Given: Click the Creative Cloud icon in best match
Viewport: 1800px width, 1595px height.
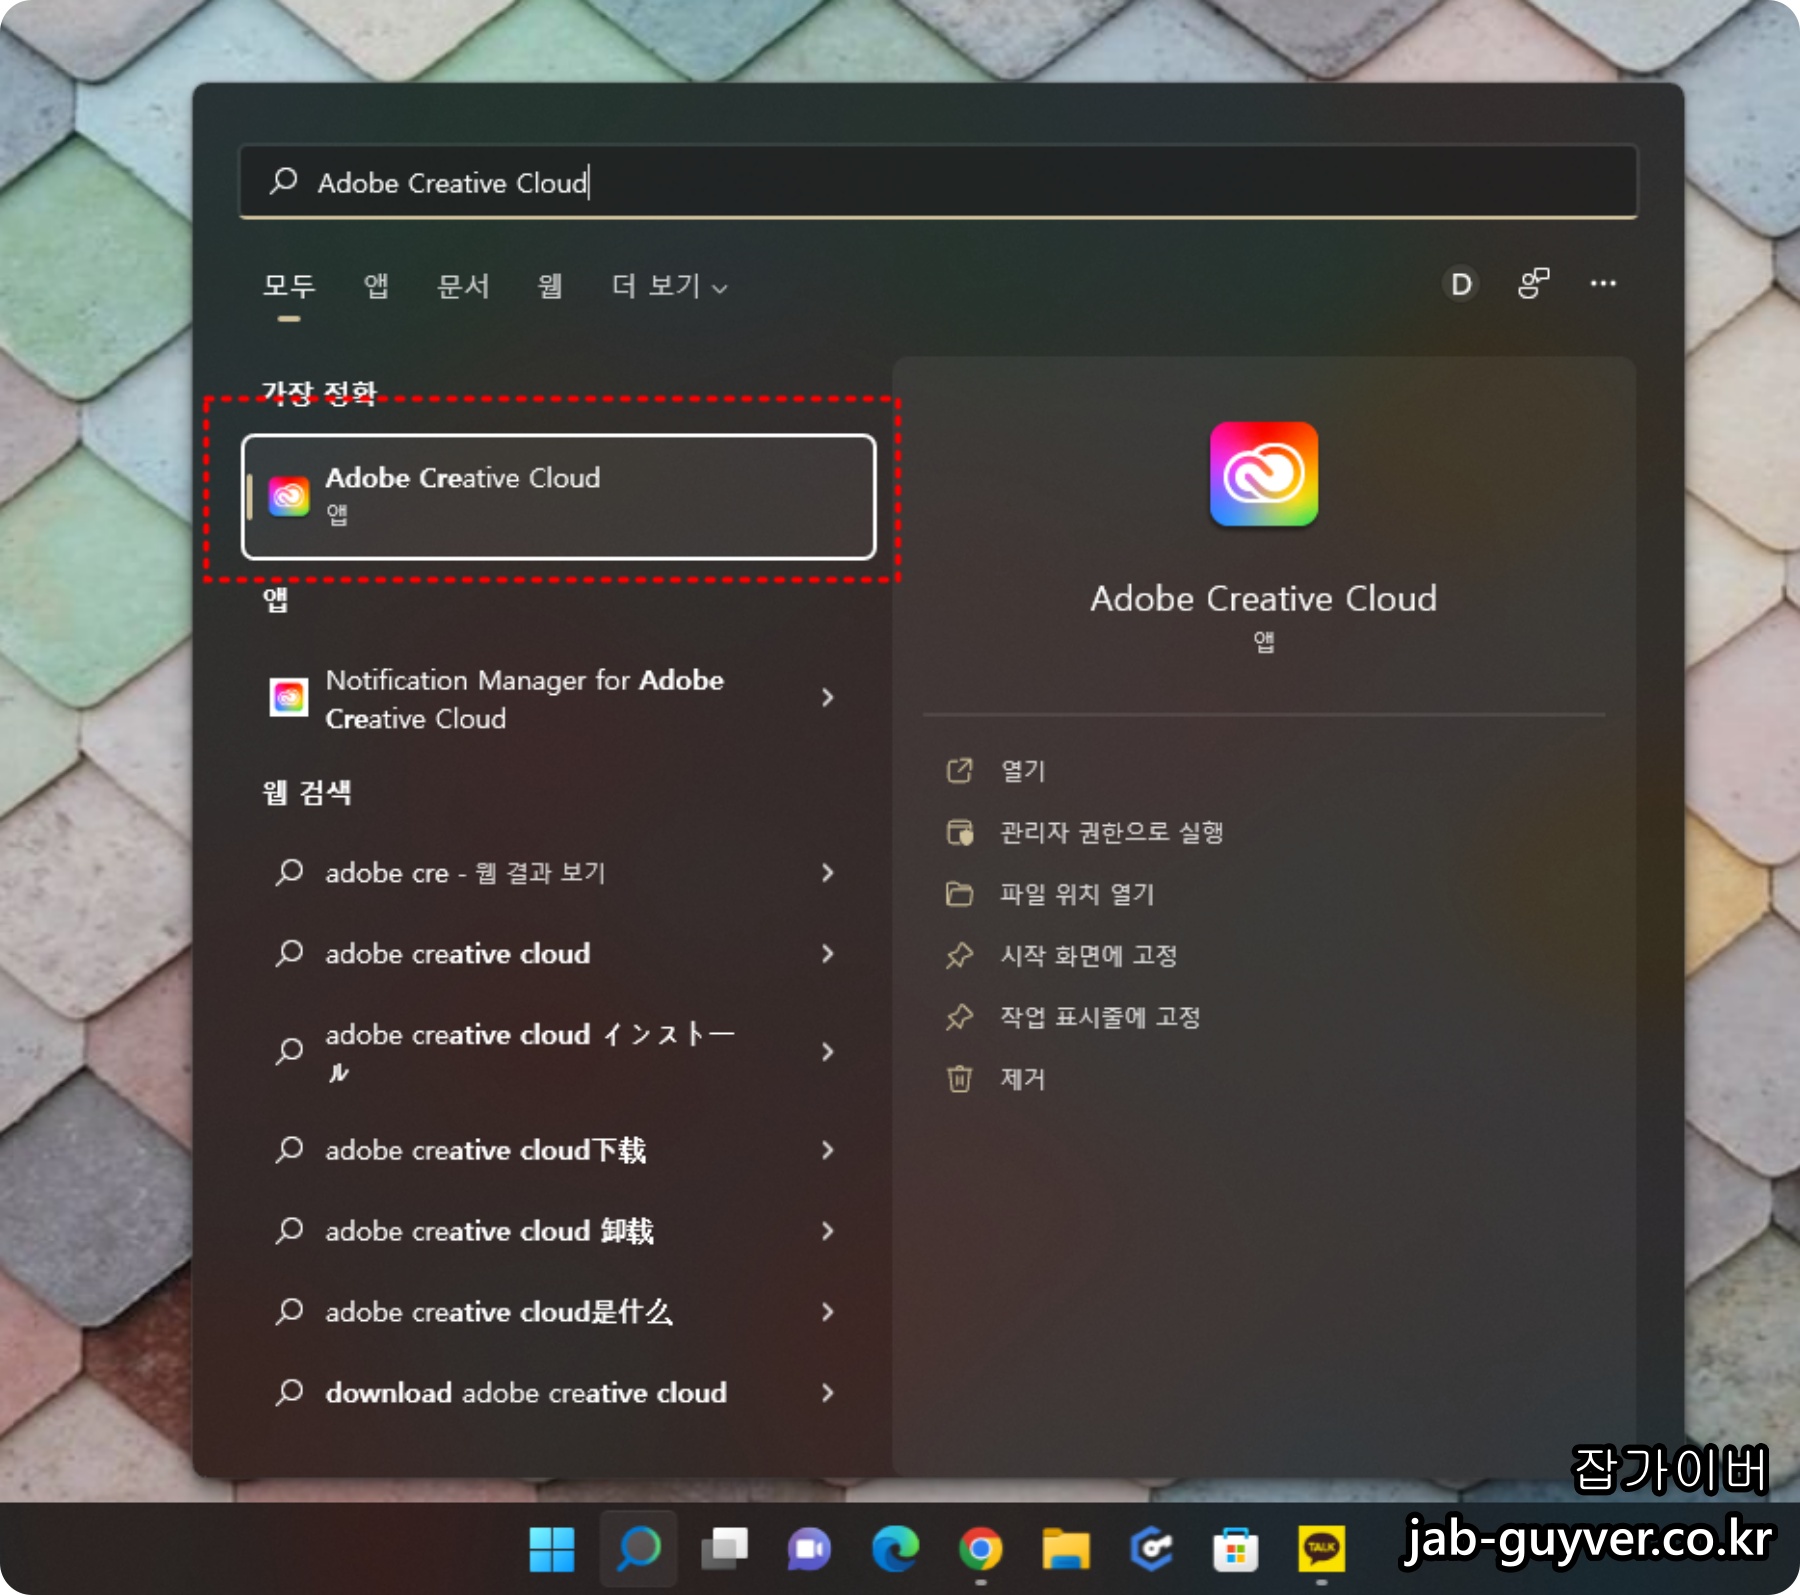Looking at the screenshot, I should click(x=289, y=496).
